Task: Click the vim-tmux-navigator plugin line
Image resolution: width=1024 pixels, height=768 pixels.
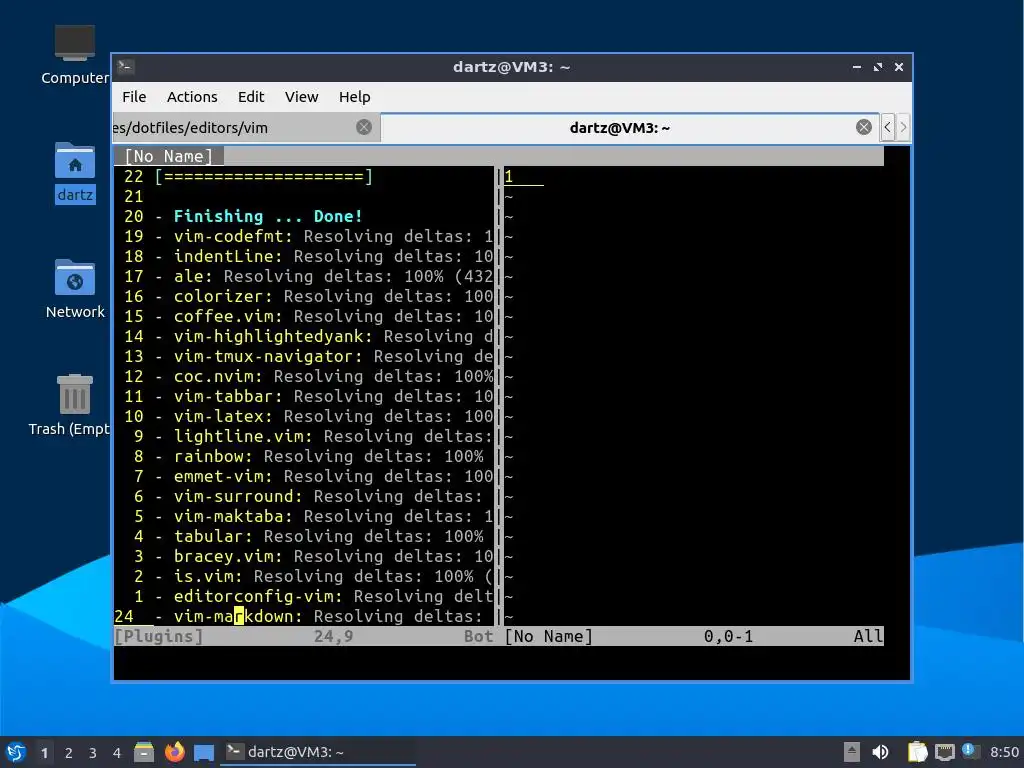Action: pos(304,357)
